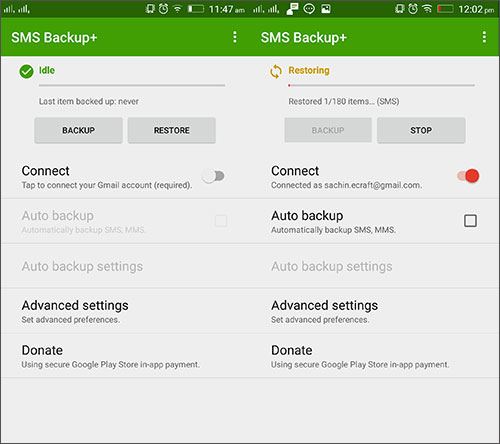Tap low red battery icon beside 12:02 pm
500x444 pixels.
tap(445, 9)
